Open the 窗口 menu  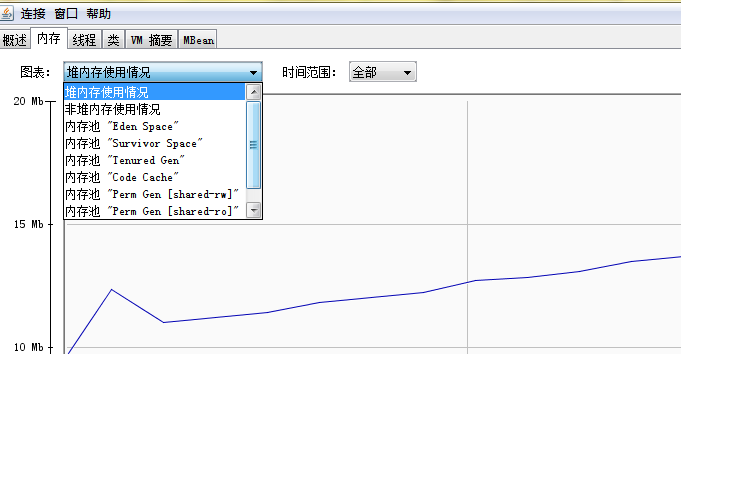coord(66,14)
